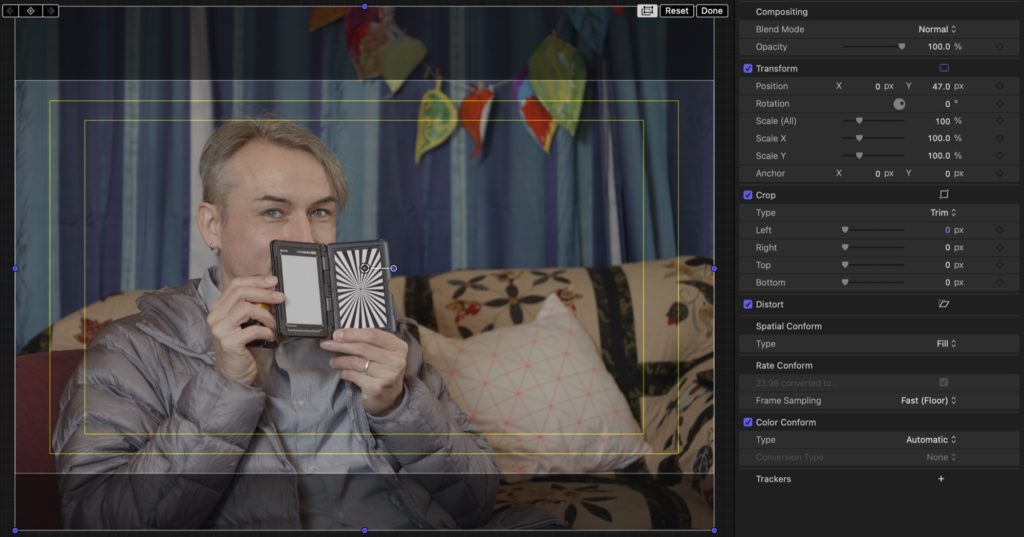The width and height of the screenshot is (1024, 537).
Task: Toggle the Color Conform checkbox
Action: pos(748,423)
